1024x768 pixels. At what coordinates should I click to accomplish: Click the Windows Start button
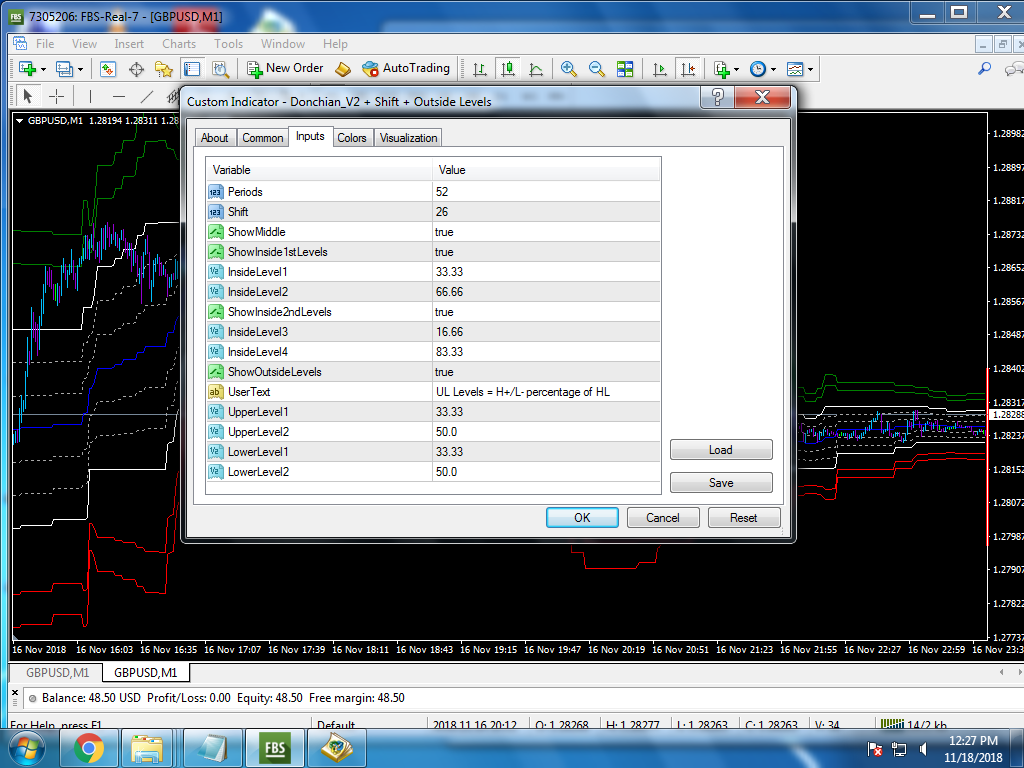click(26, 748)
